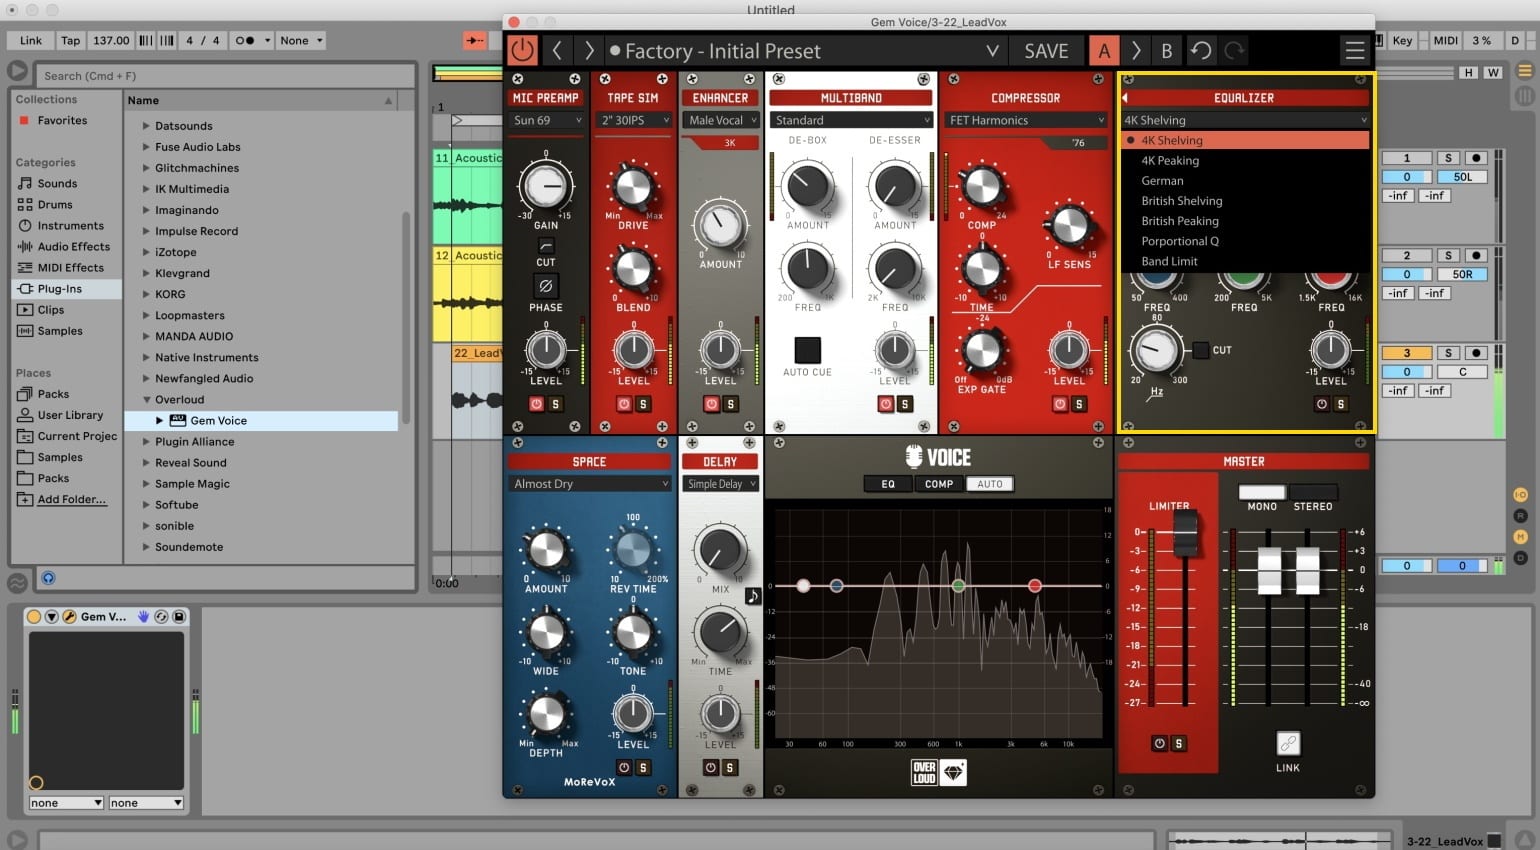Solo the Delay module

pos(730,768)
